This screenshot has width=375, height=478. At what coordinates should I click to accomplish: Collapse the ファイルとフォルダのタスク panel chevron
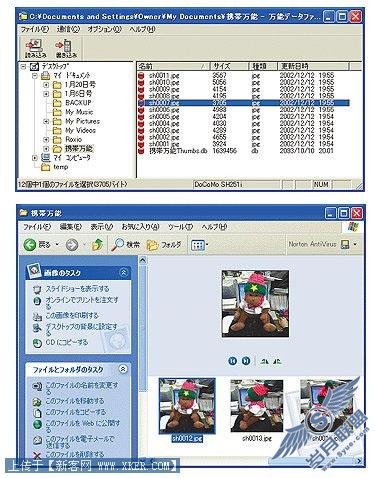point(123,369)
